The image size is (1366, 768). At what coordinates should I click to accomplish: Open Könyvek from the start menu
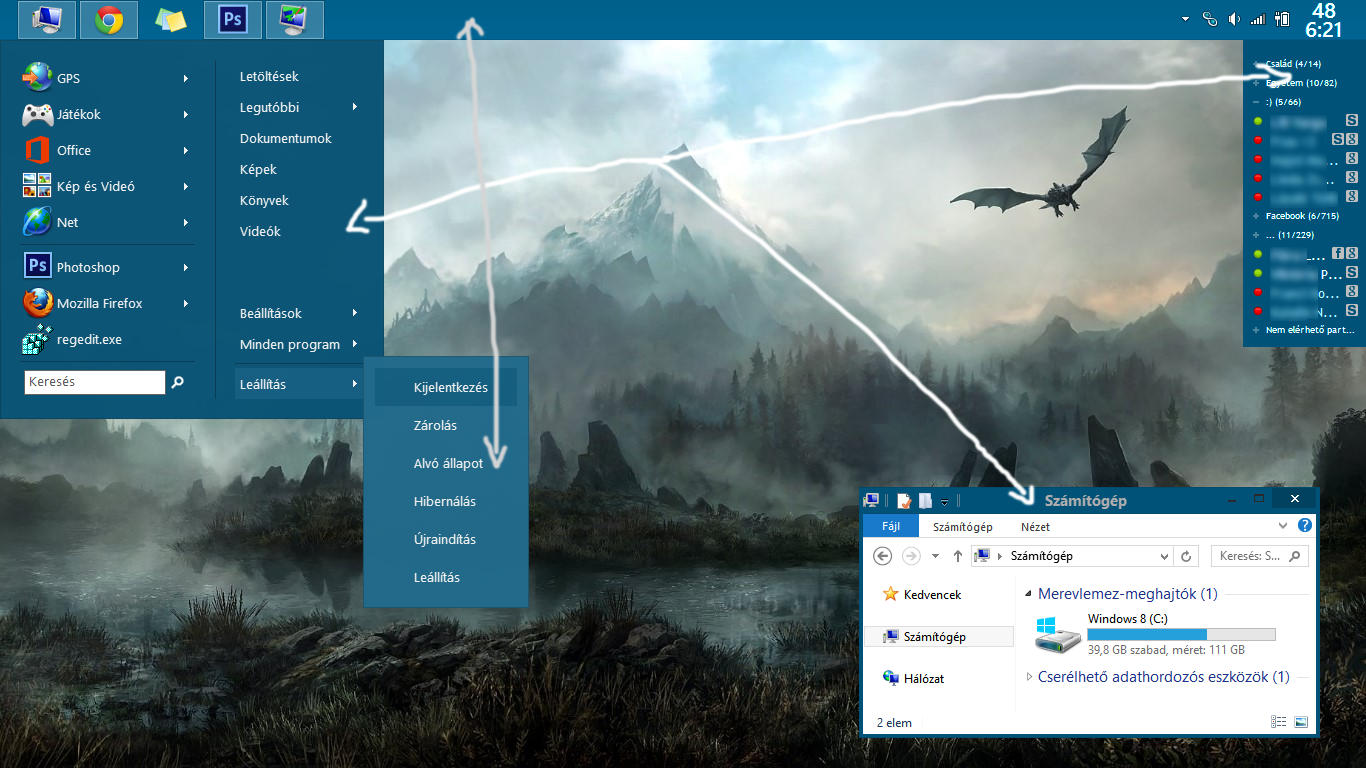pyautogui.click(x=264, y=200)
